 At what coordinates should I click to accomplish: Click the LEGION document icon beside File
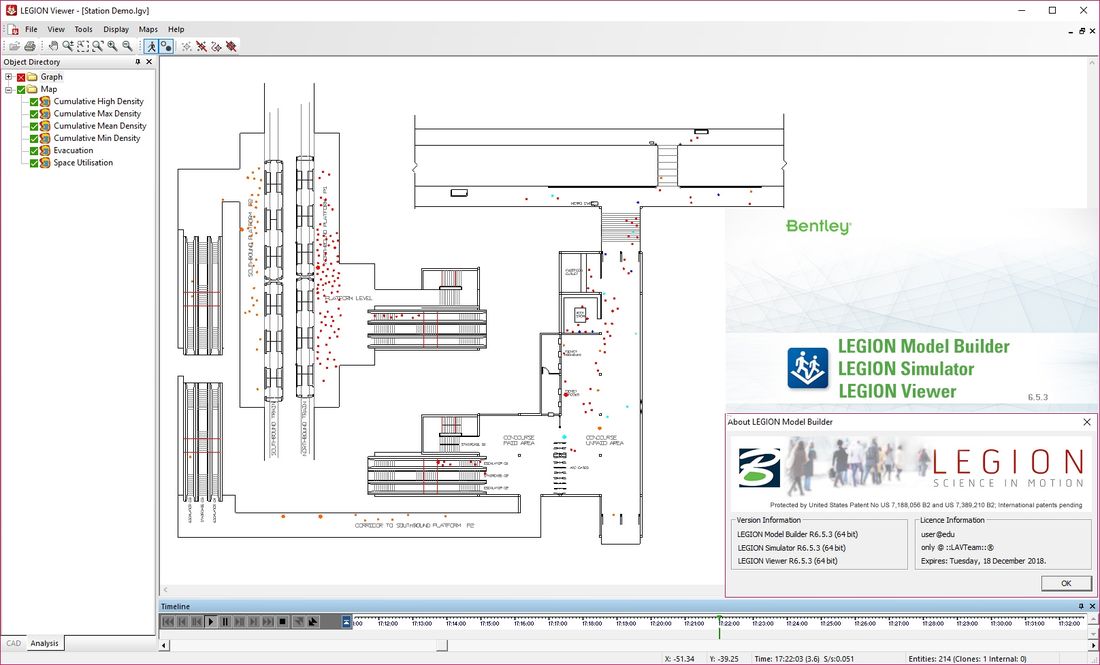tap(13, 29)
